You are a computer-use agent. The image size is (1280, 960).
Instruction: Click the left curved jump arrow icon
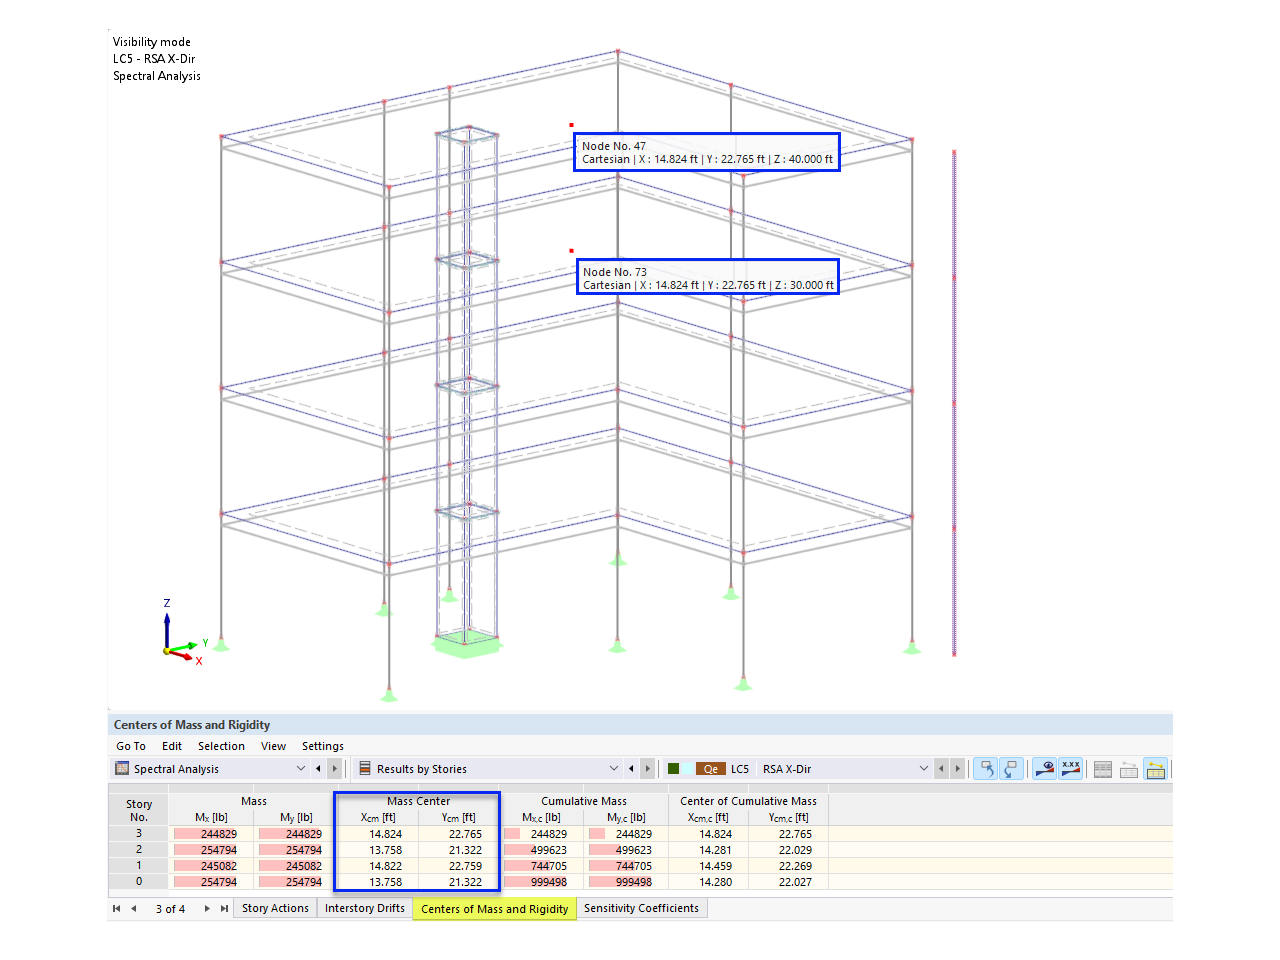tap(987, 768)
